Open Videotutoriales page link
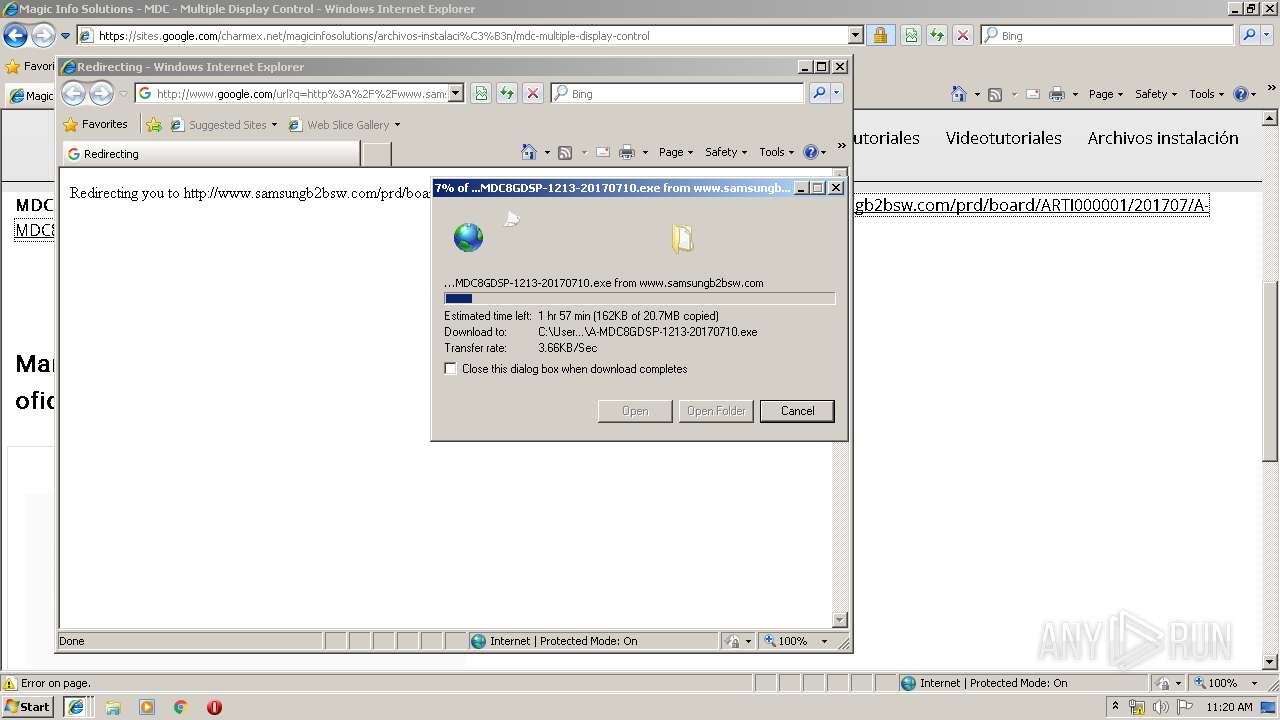 coord(1004,138)
